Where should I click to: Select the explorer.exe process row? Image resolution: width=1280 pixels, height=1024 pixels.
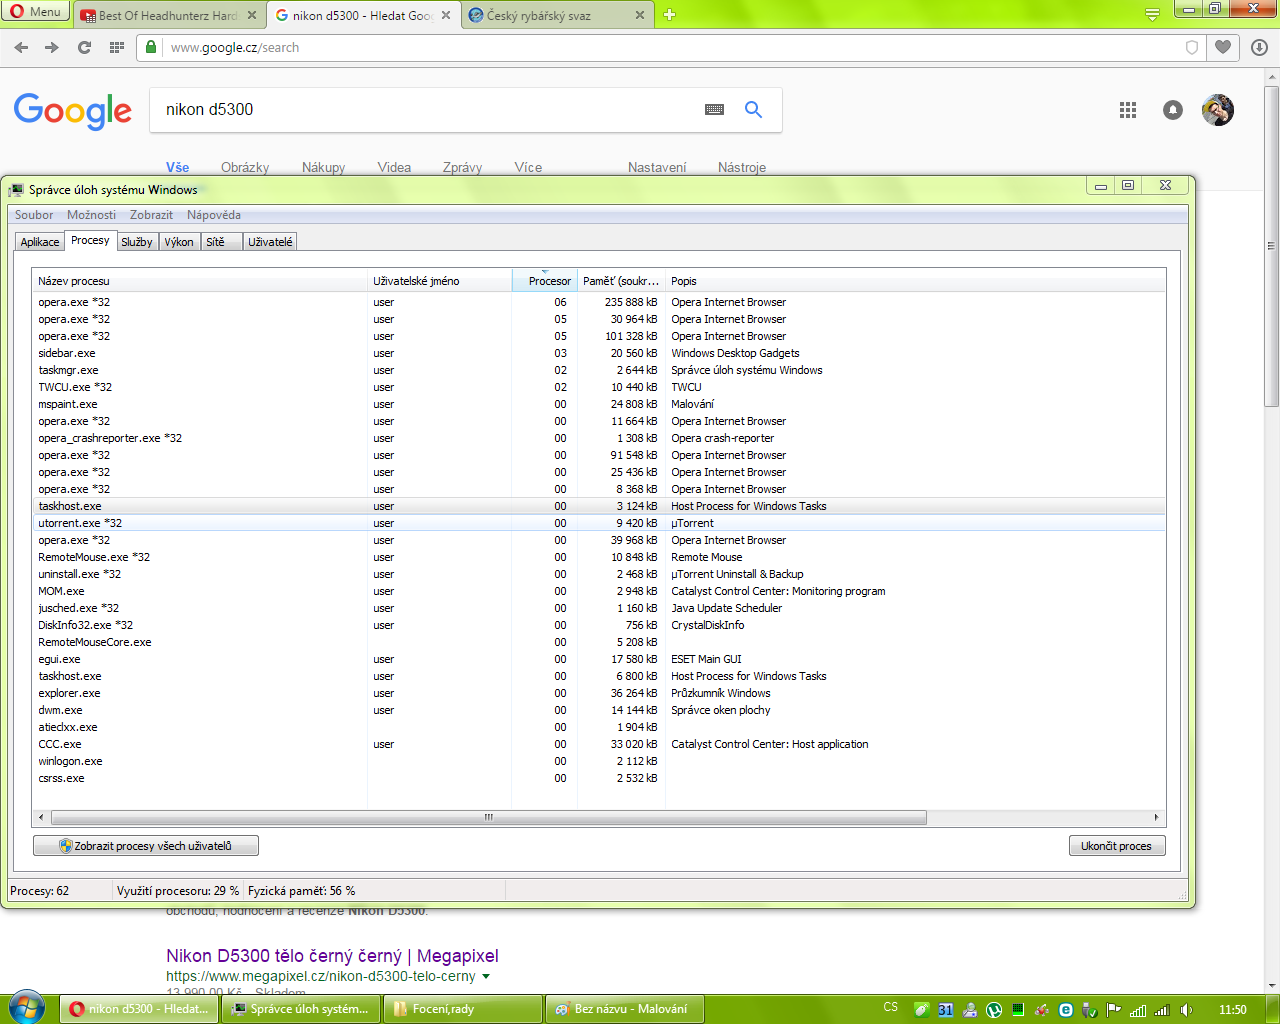(x=598, y=693)
